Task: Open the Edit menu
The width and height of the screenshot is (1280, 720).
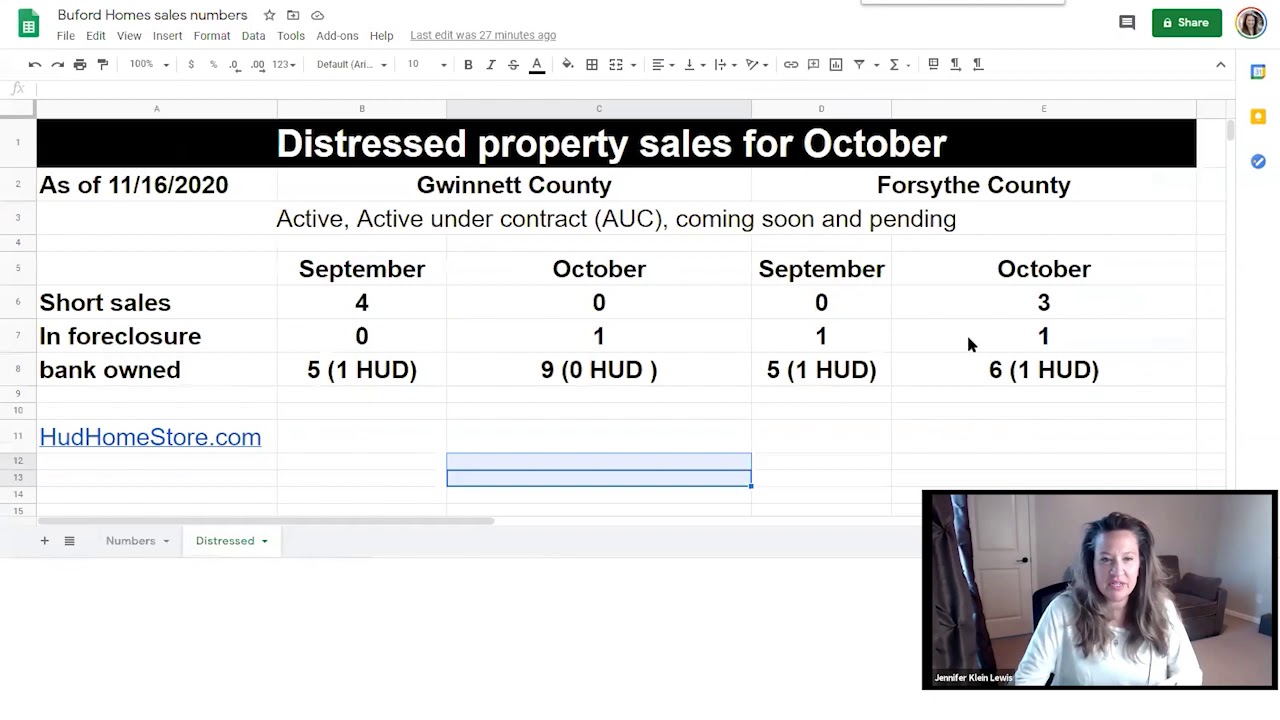Action: tap(95, 35)
